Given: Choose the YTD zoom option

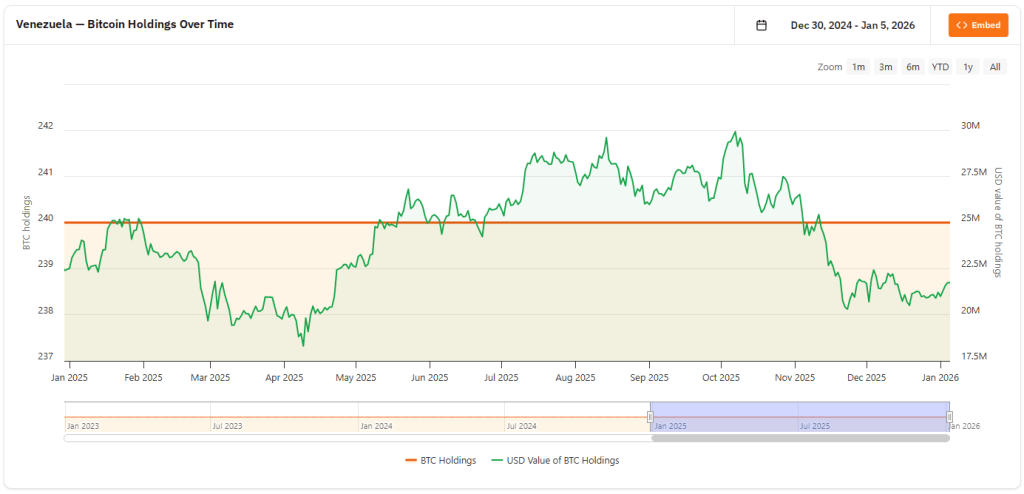Looking at the screenshot, I should coord(940,67).
